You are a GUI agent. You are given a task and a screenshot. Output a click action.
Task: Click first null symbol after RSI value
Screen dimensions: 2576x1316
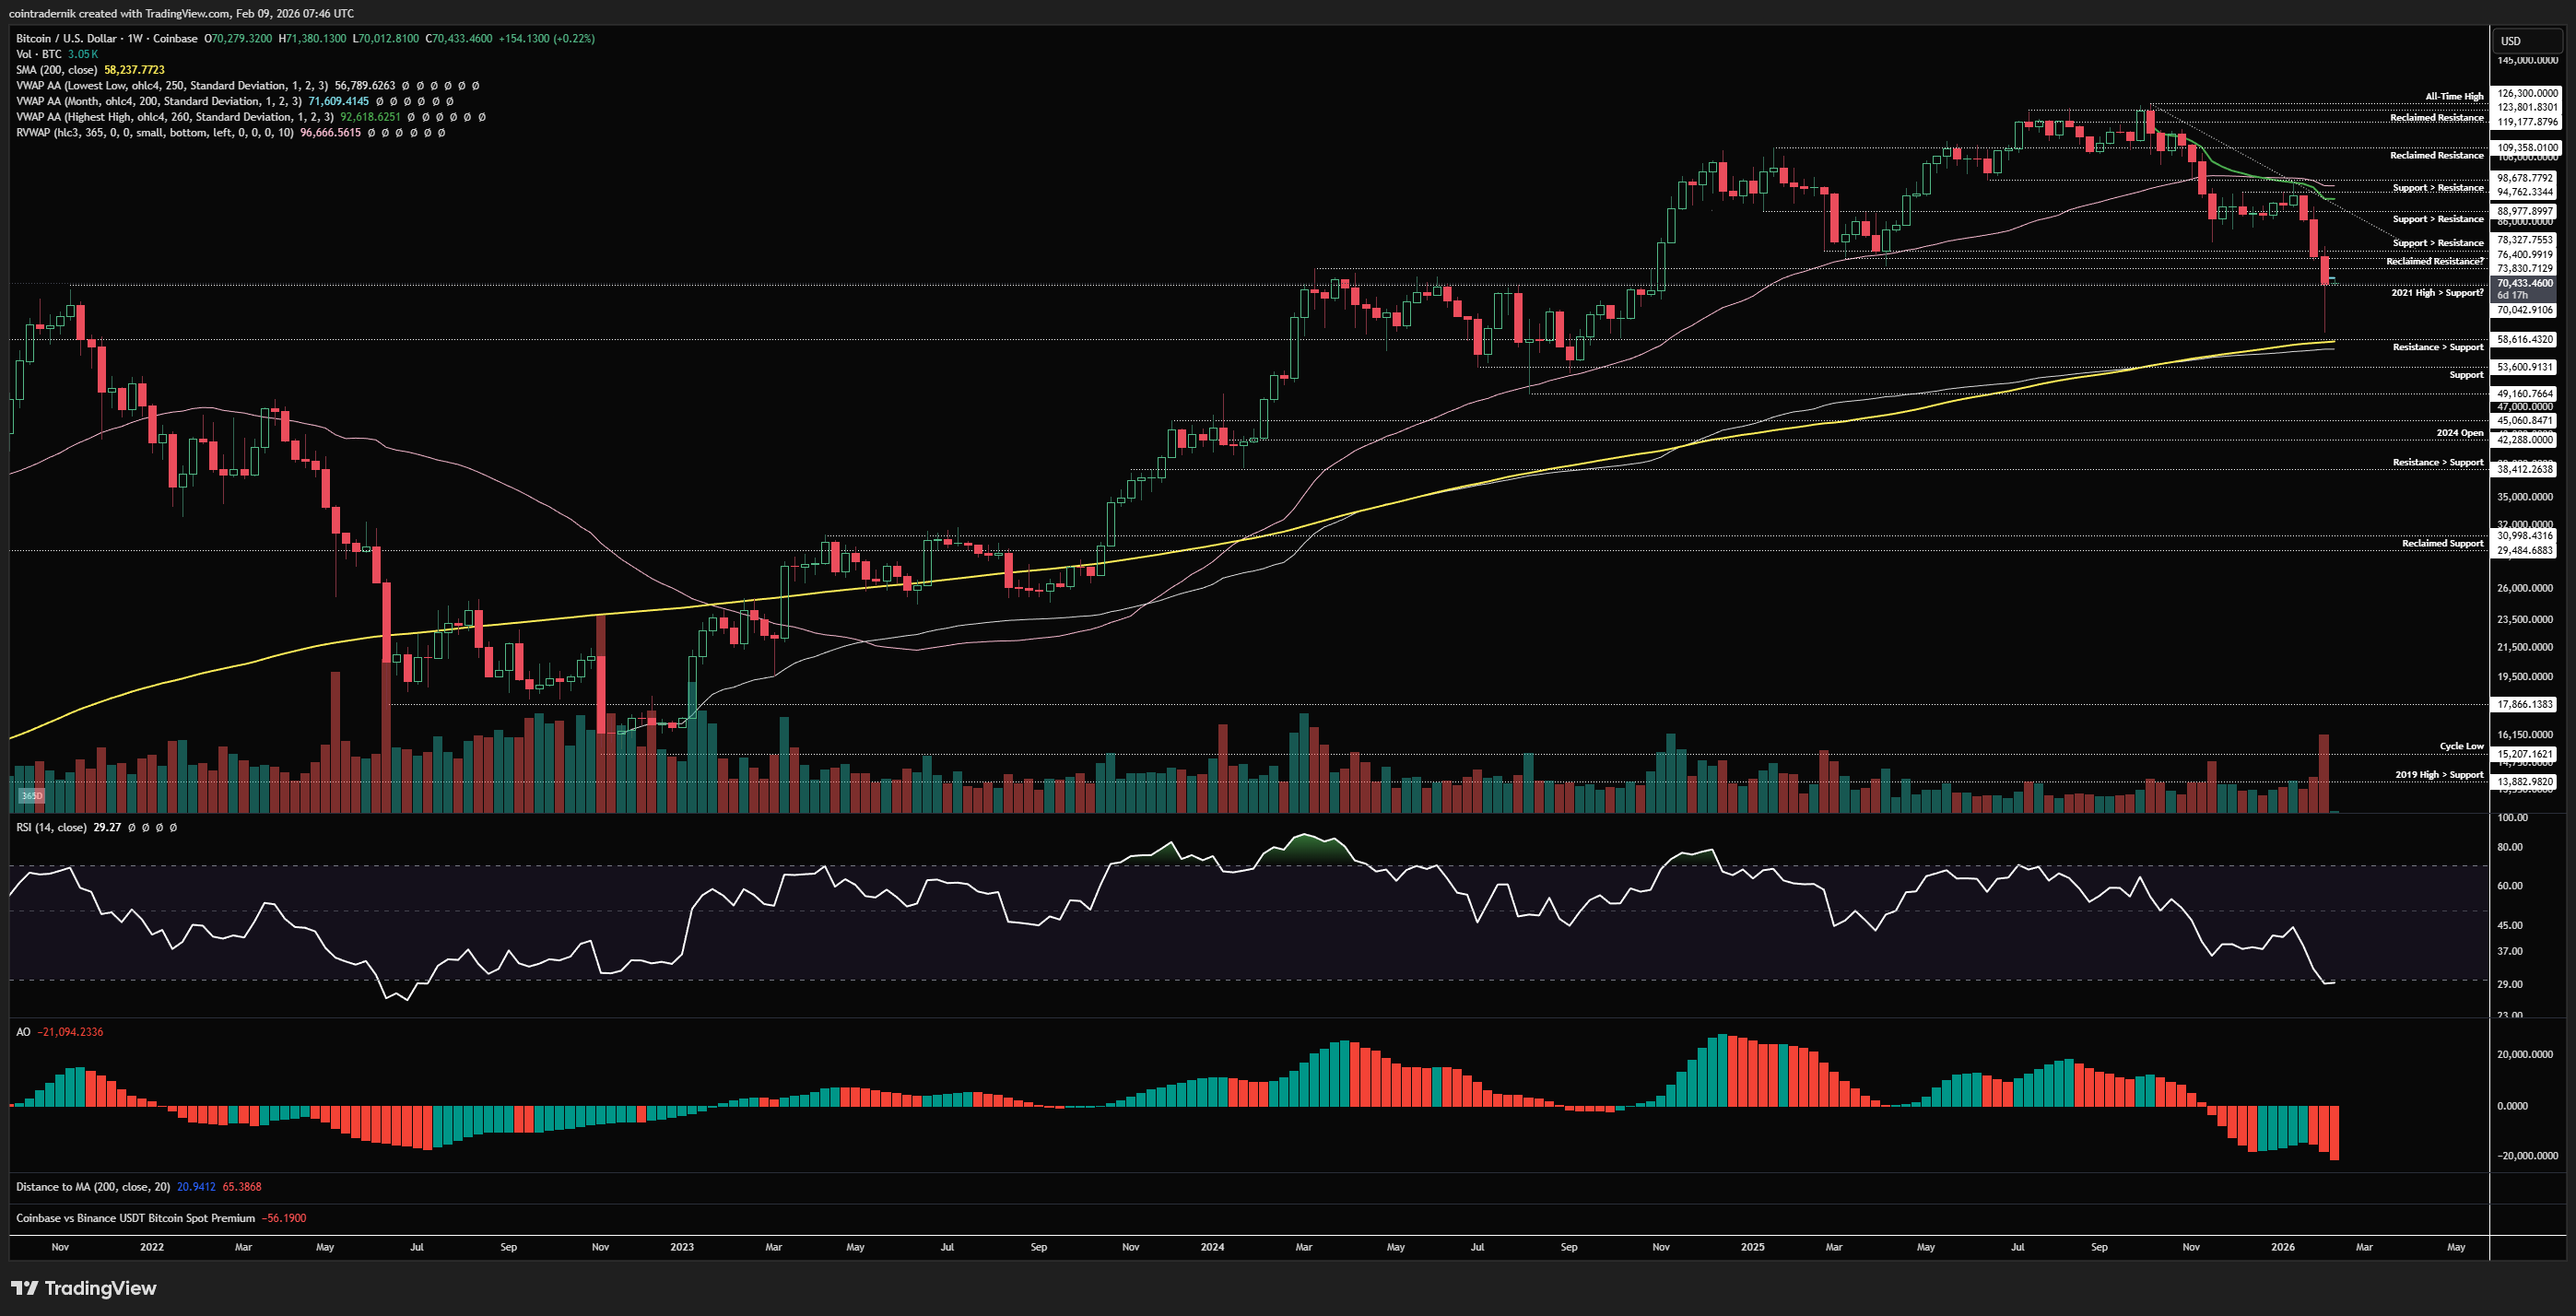(x=132, y=828)
